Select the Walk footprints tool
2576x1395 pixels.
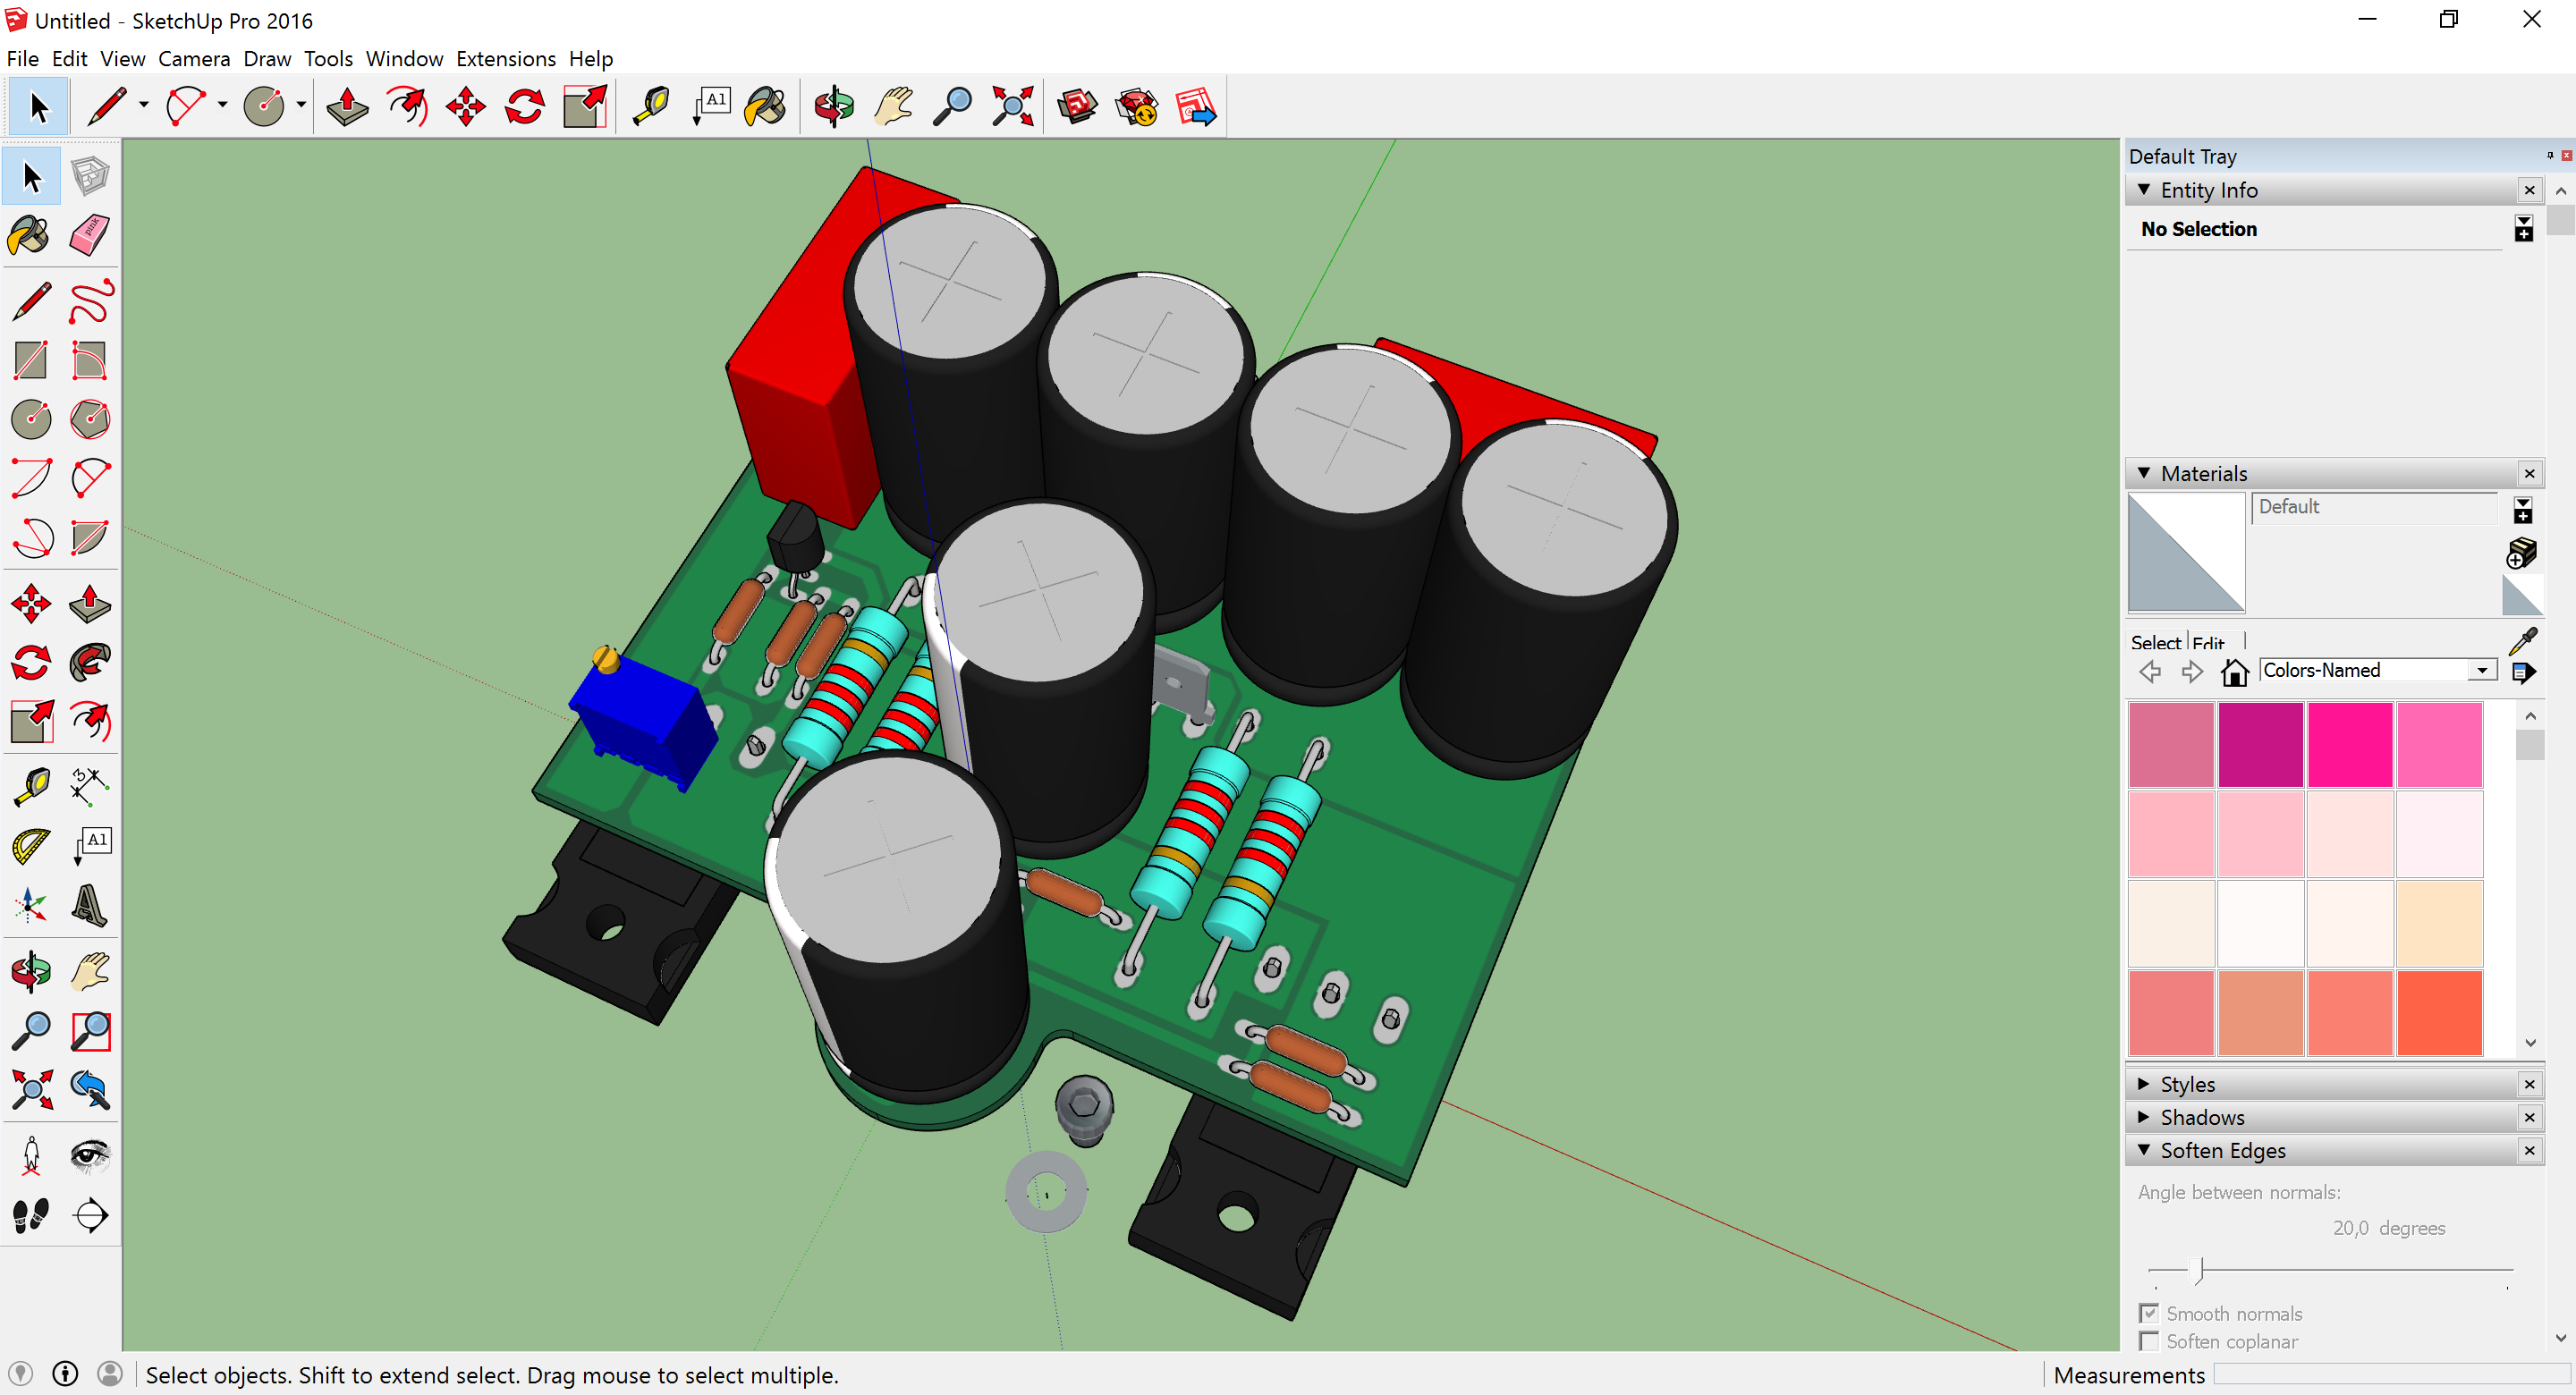tap(30, 1214)
